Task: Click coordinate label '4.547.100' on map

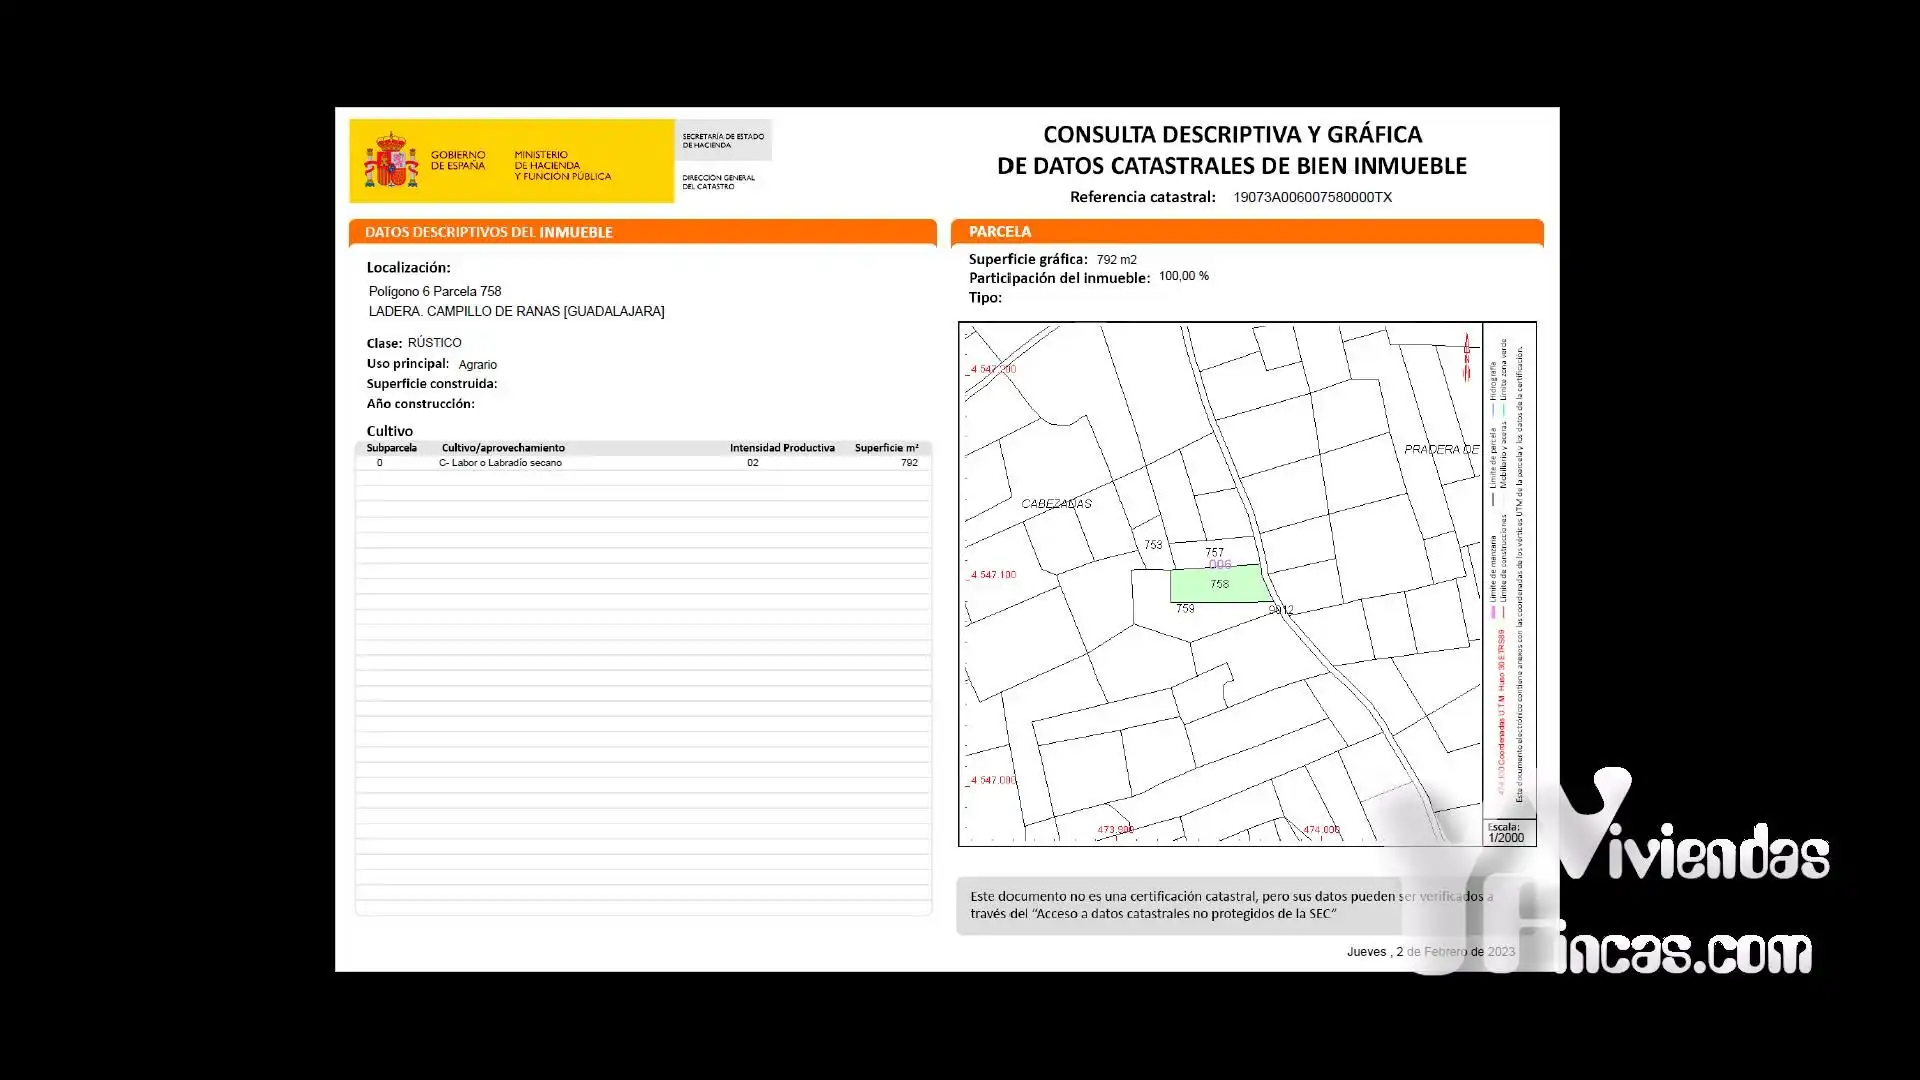Action: 992,575
